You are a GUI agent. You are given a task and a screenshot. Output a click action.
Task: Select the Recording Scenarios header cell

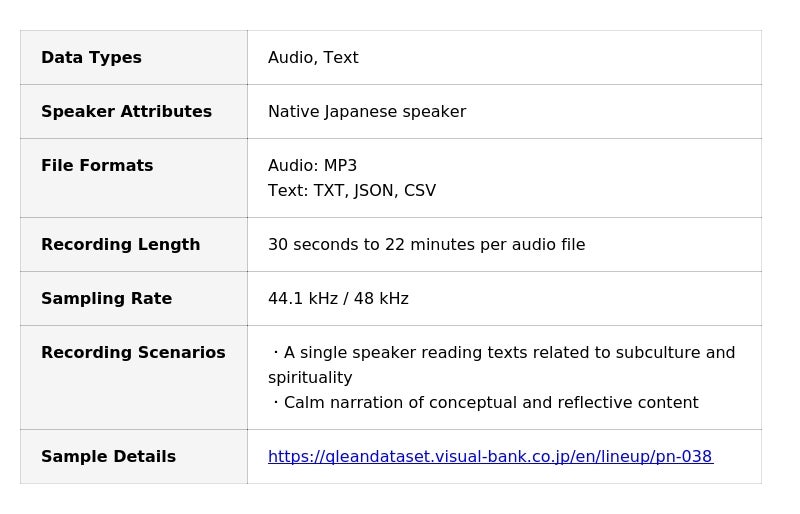(x=133, y=353)
